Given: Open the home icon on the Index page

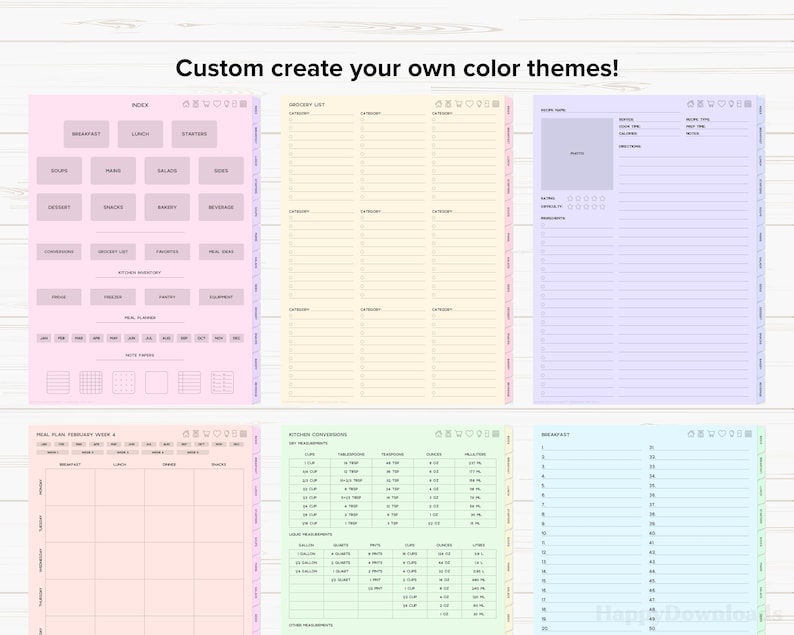Looking at the screenshot, I should [x=186, y=104].
